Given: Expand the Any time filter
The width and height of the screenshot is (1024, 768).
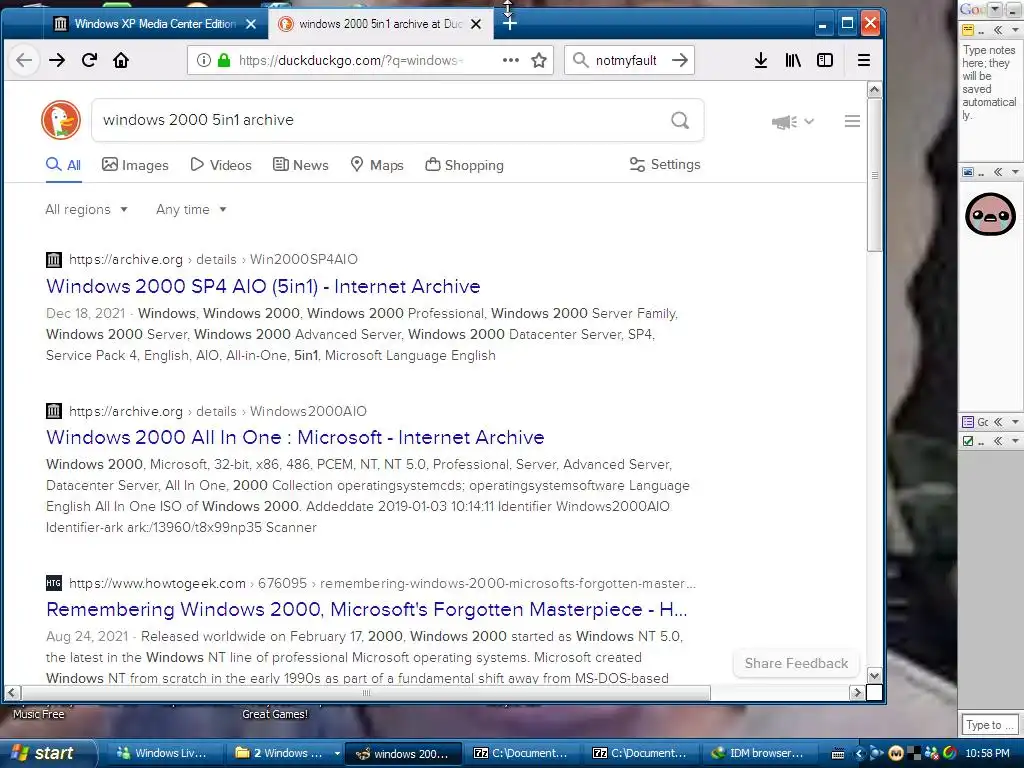Looking at the screenshot, I should point(191,210).
